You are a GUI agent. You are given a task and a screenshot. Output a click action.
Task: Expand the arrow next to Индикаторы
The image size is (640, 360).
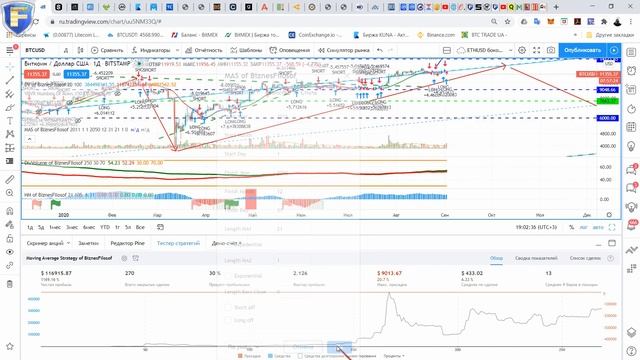point(177,50)
